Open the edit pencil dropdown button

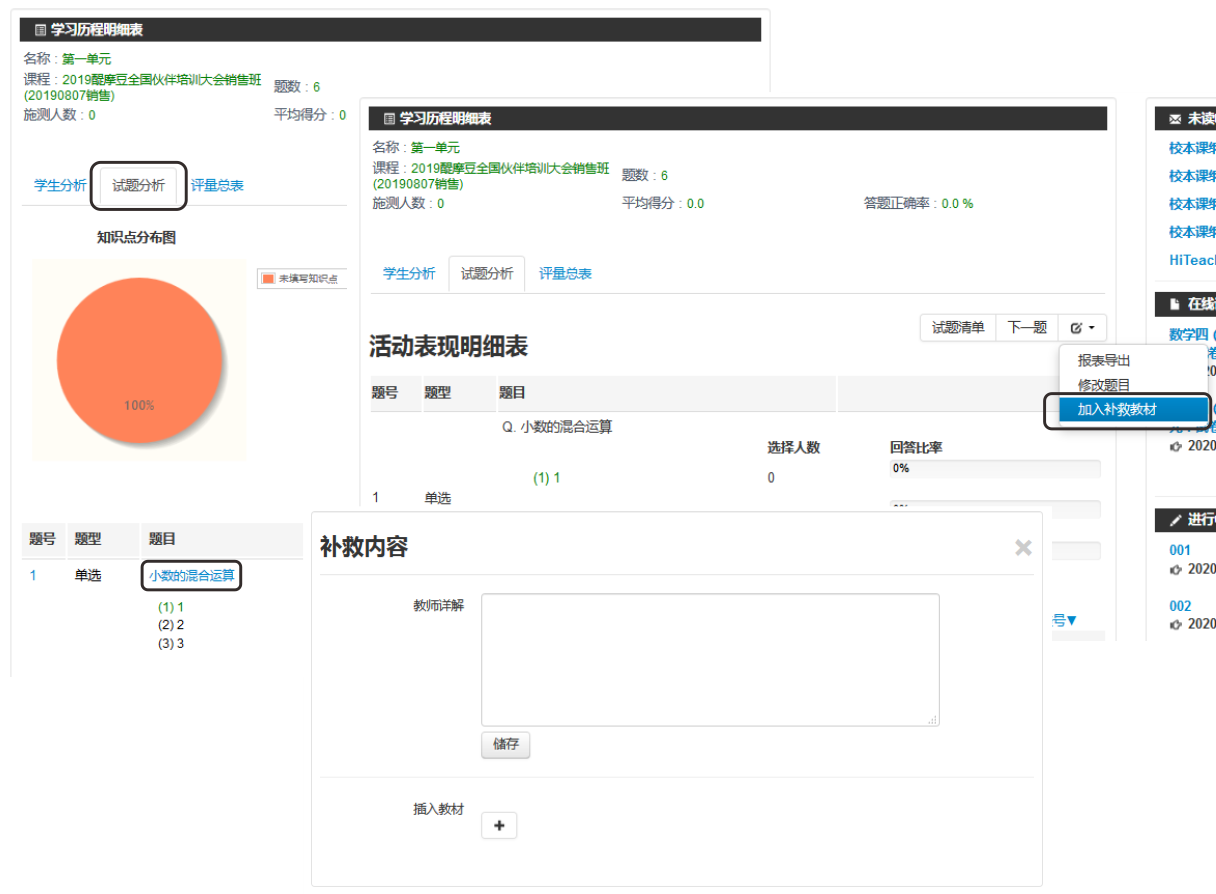click(x=1082, y=328)
